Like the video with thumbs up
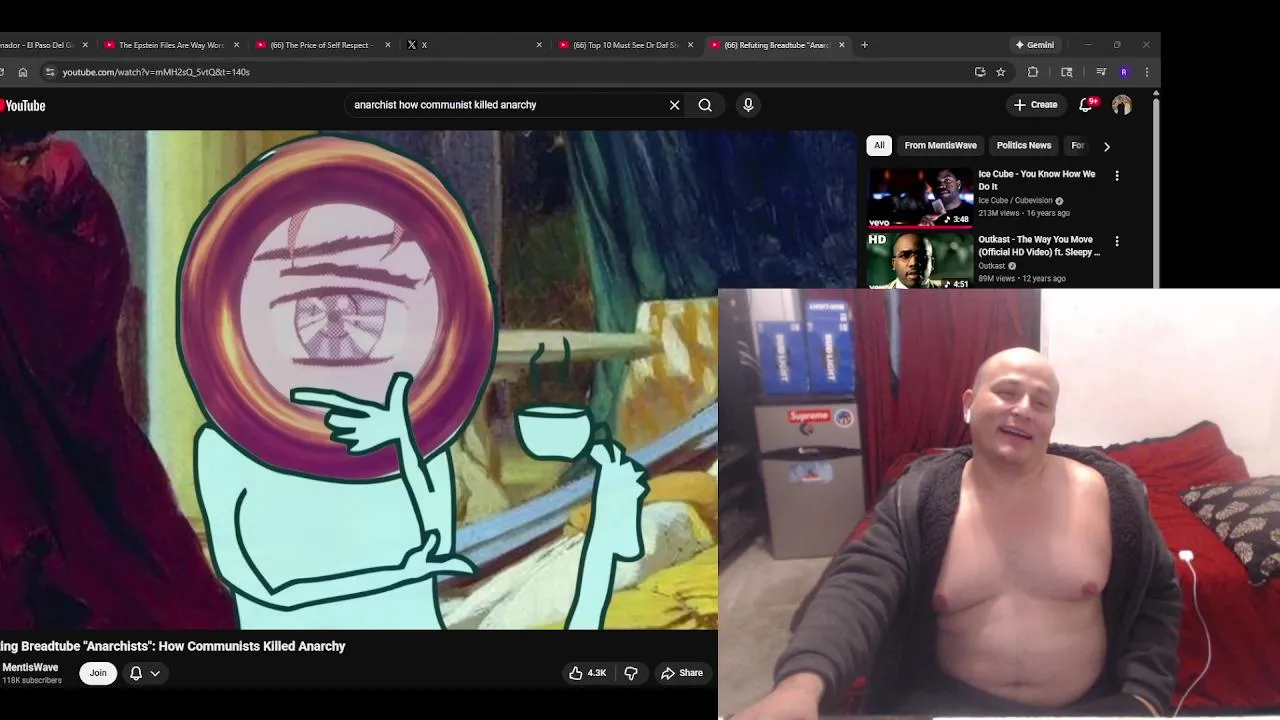1280x720 pixels. (588, 673)
